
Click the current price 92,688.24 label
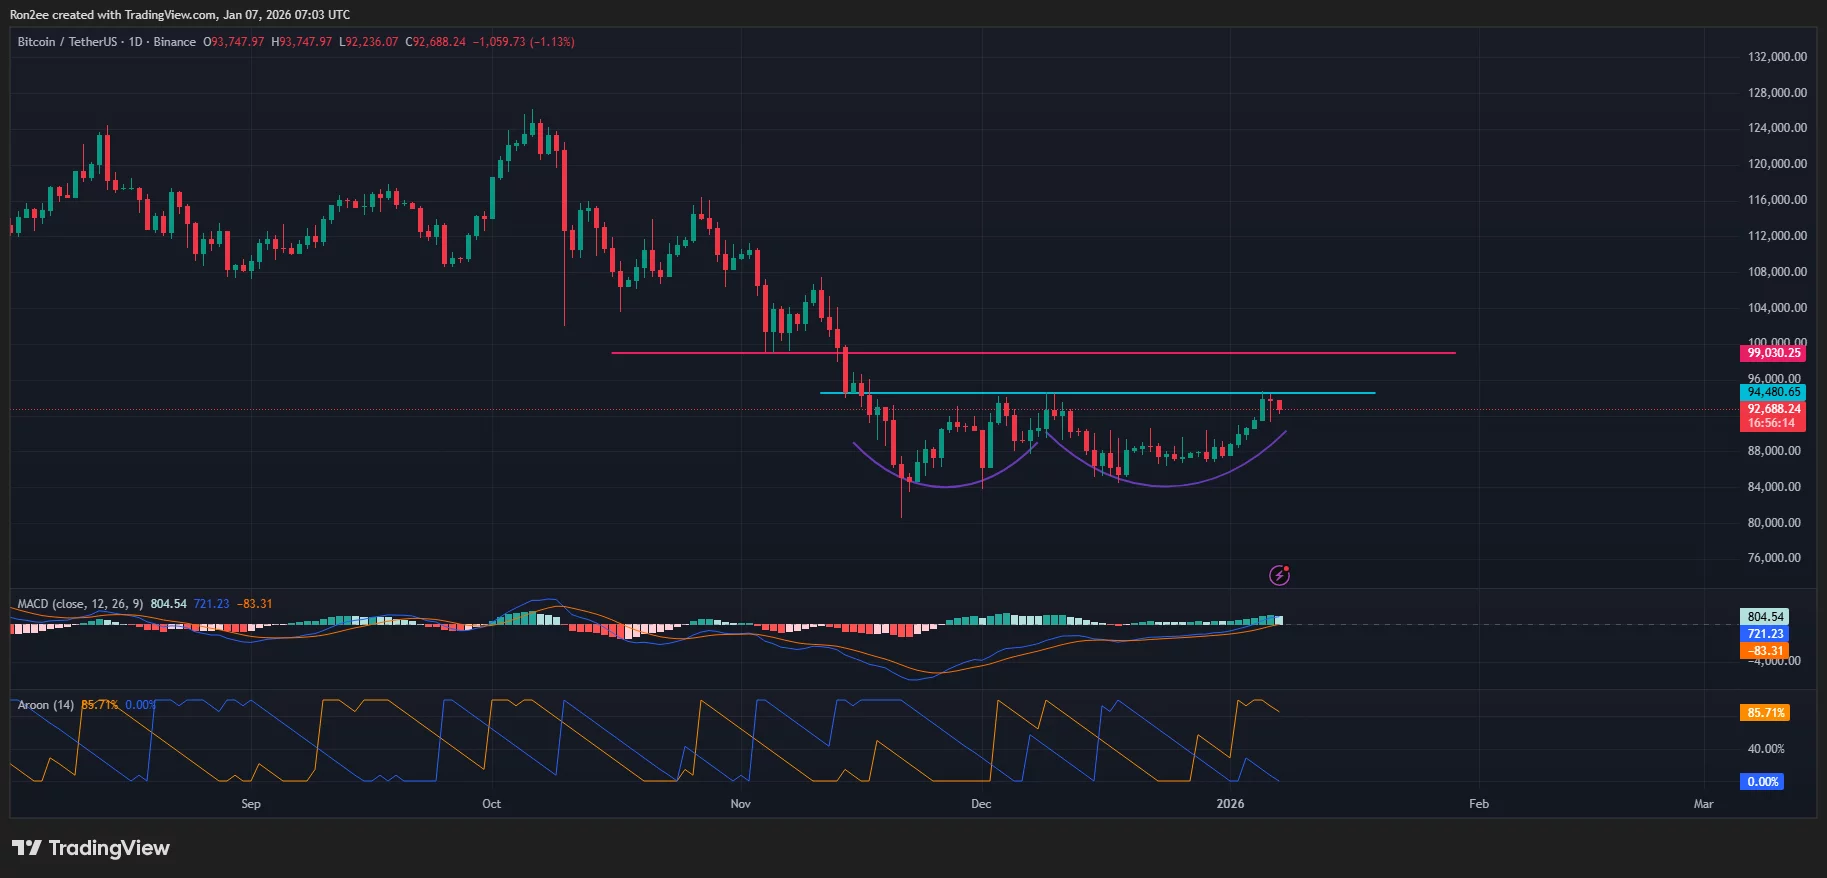click(1773, 409)
